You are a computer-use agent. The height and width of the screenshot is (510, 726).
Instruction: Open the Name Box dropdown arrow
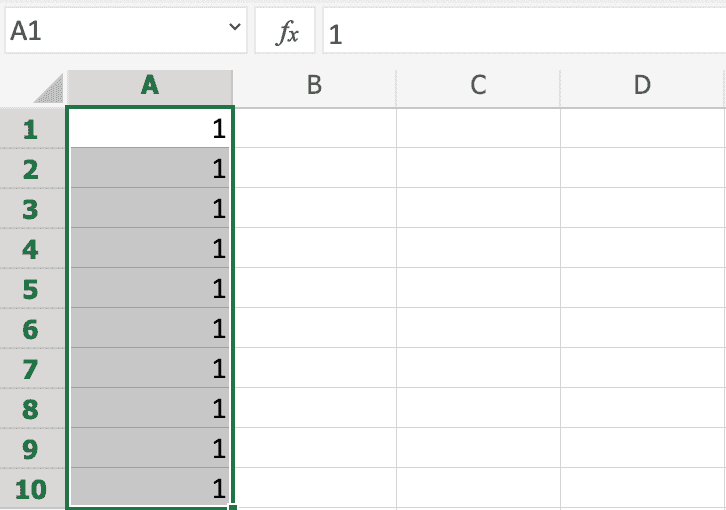236,30
